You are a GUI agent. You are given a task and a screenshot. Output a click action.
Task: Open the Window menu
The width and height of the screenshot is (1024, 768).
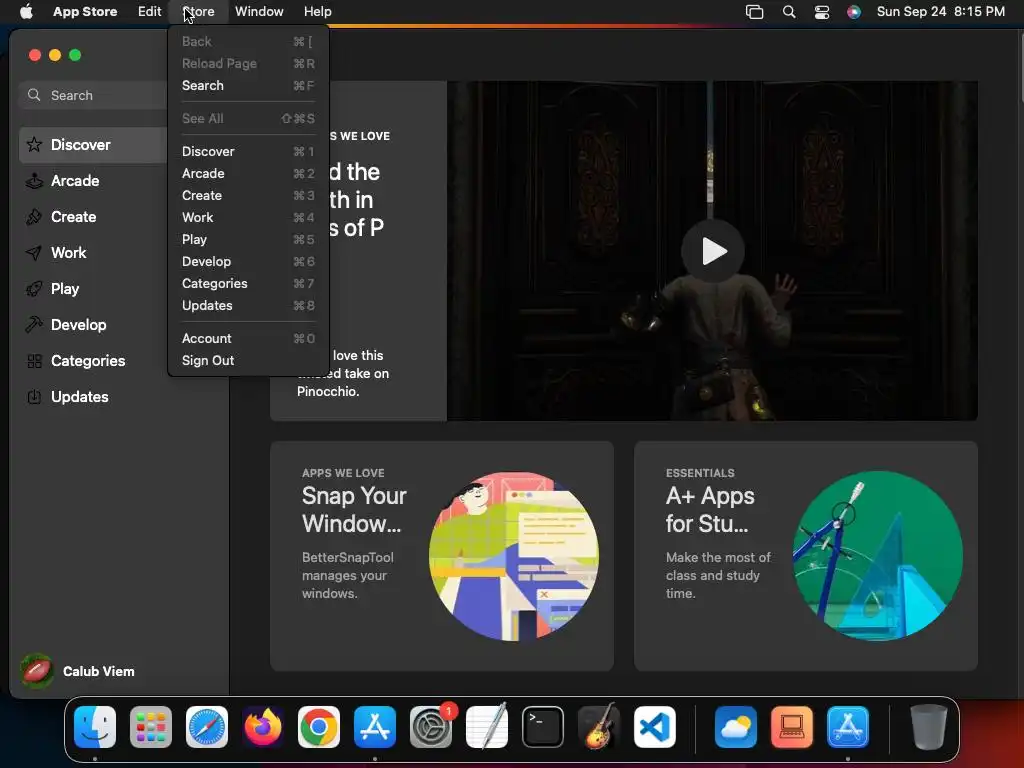coord(259,12)
